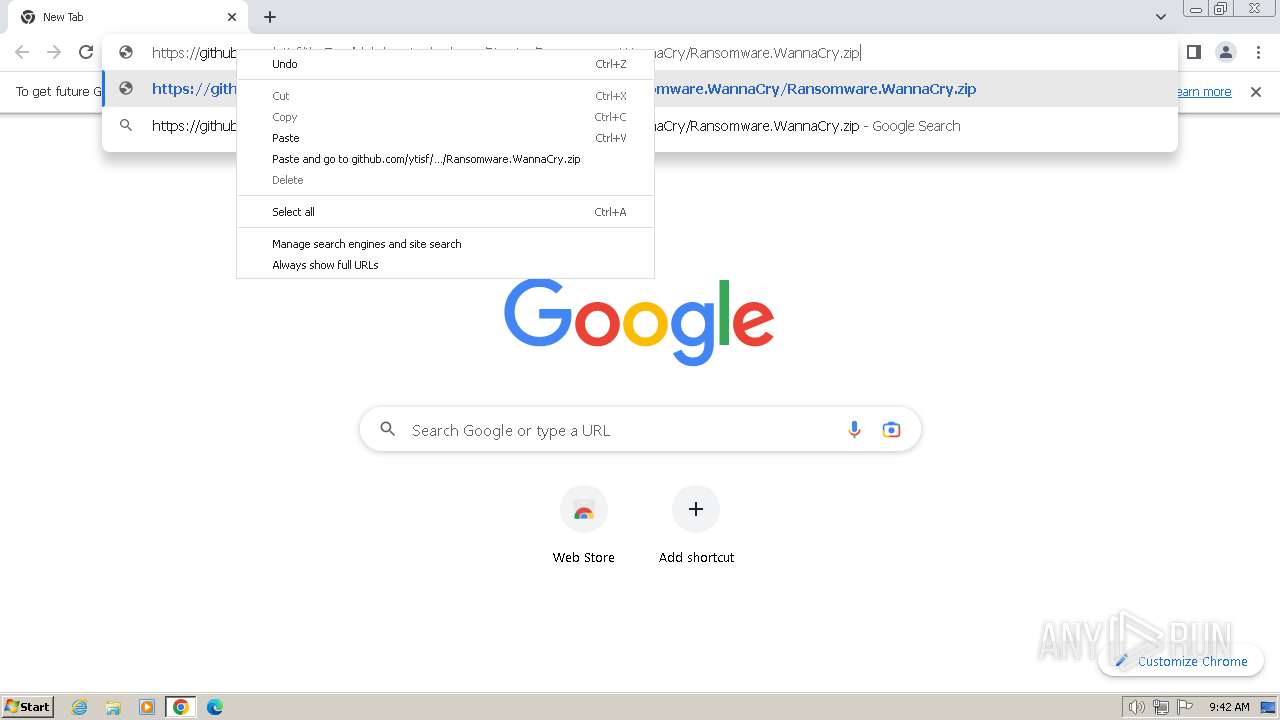Click the Learn more link
Image resolution: width=1280 pixels, height=720 pixels.
click(x=1203, y=92)
